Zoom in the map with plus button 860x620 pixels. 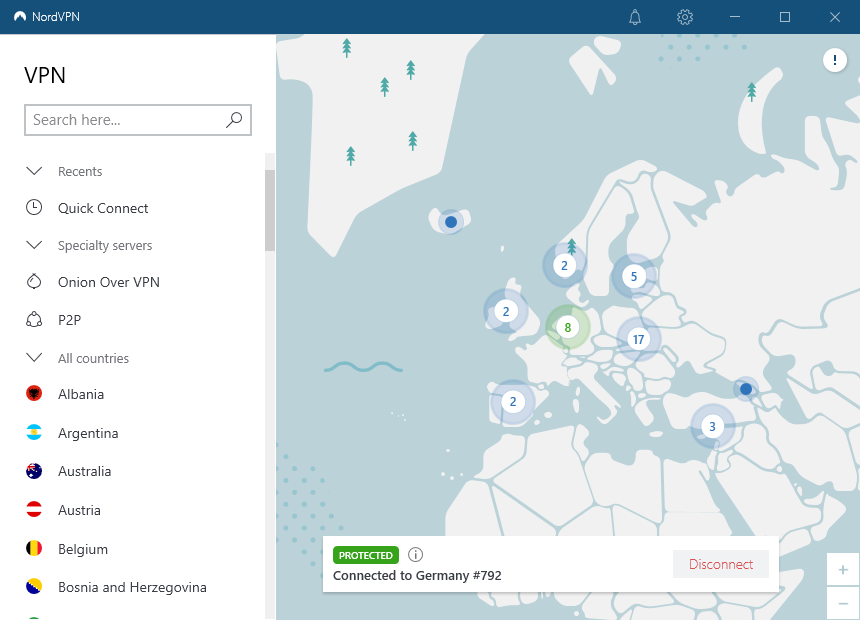[843, 570]
